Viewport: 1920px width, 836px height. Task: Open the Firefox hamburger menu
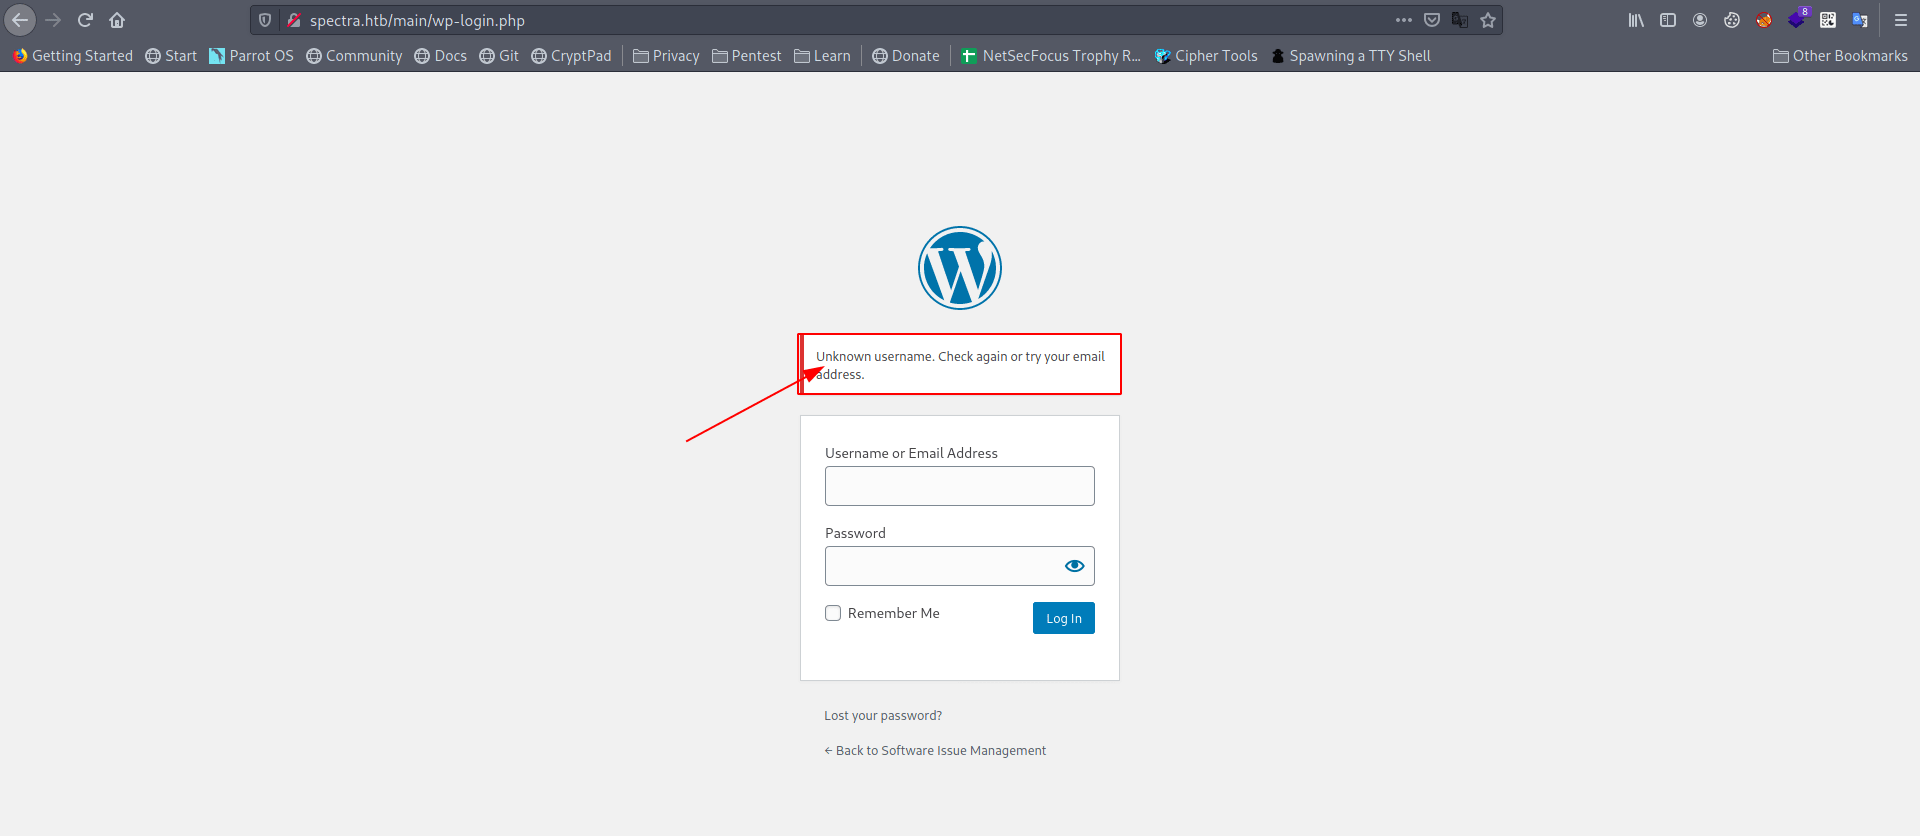(1901, 20)
